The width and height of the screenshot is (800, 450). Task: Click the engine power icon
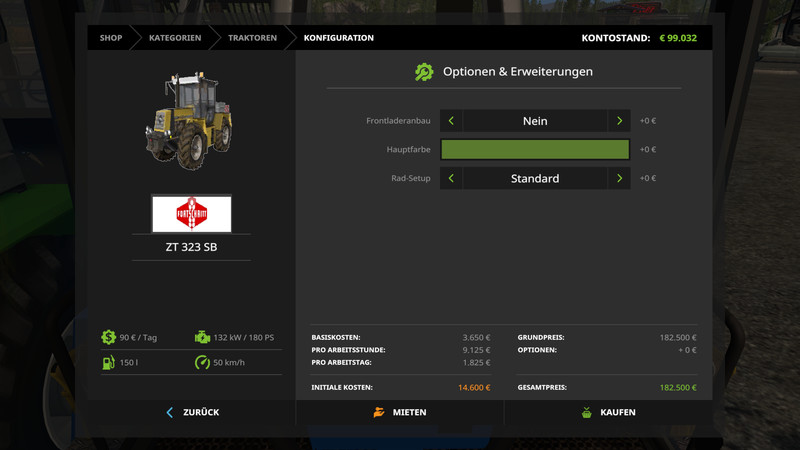click(203, 337)
